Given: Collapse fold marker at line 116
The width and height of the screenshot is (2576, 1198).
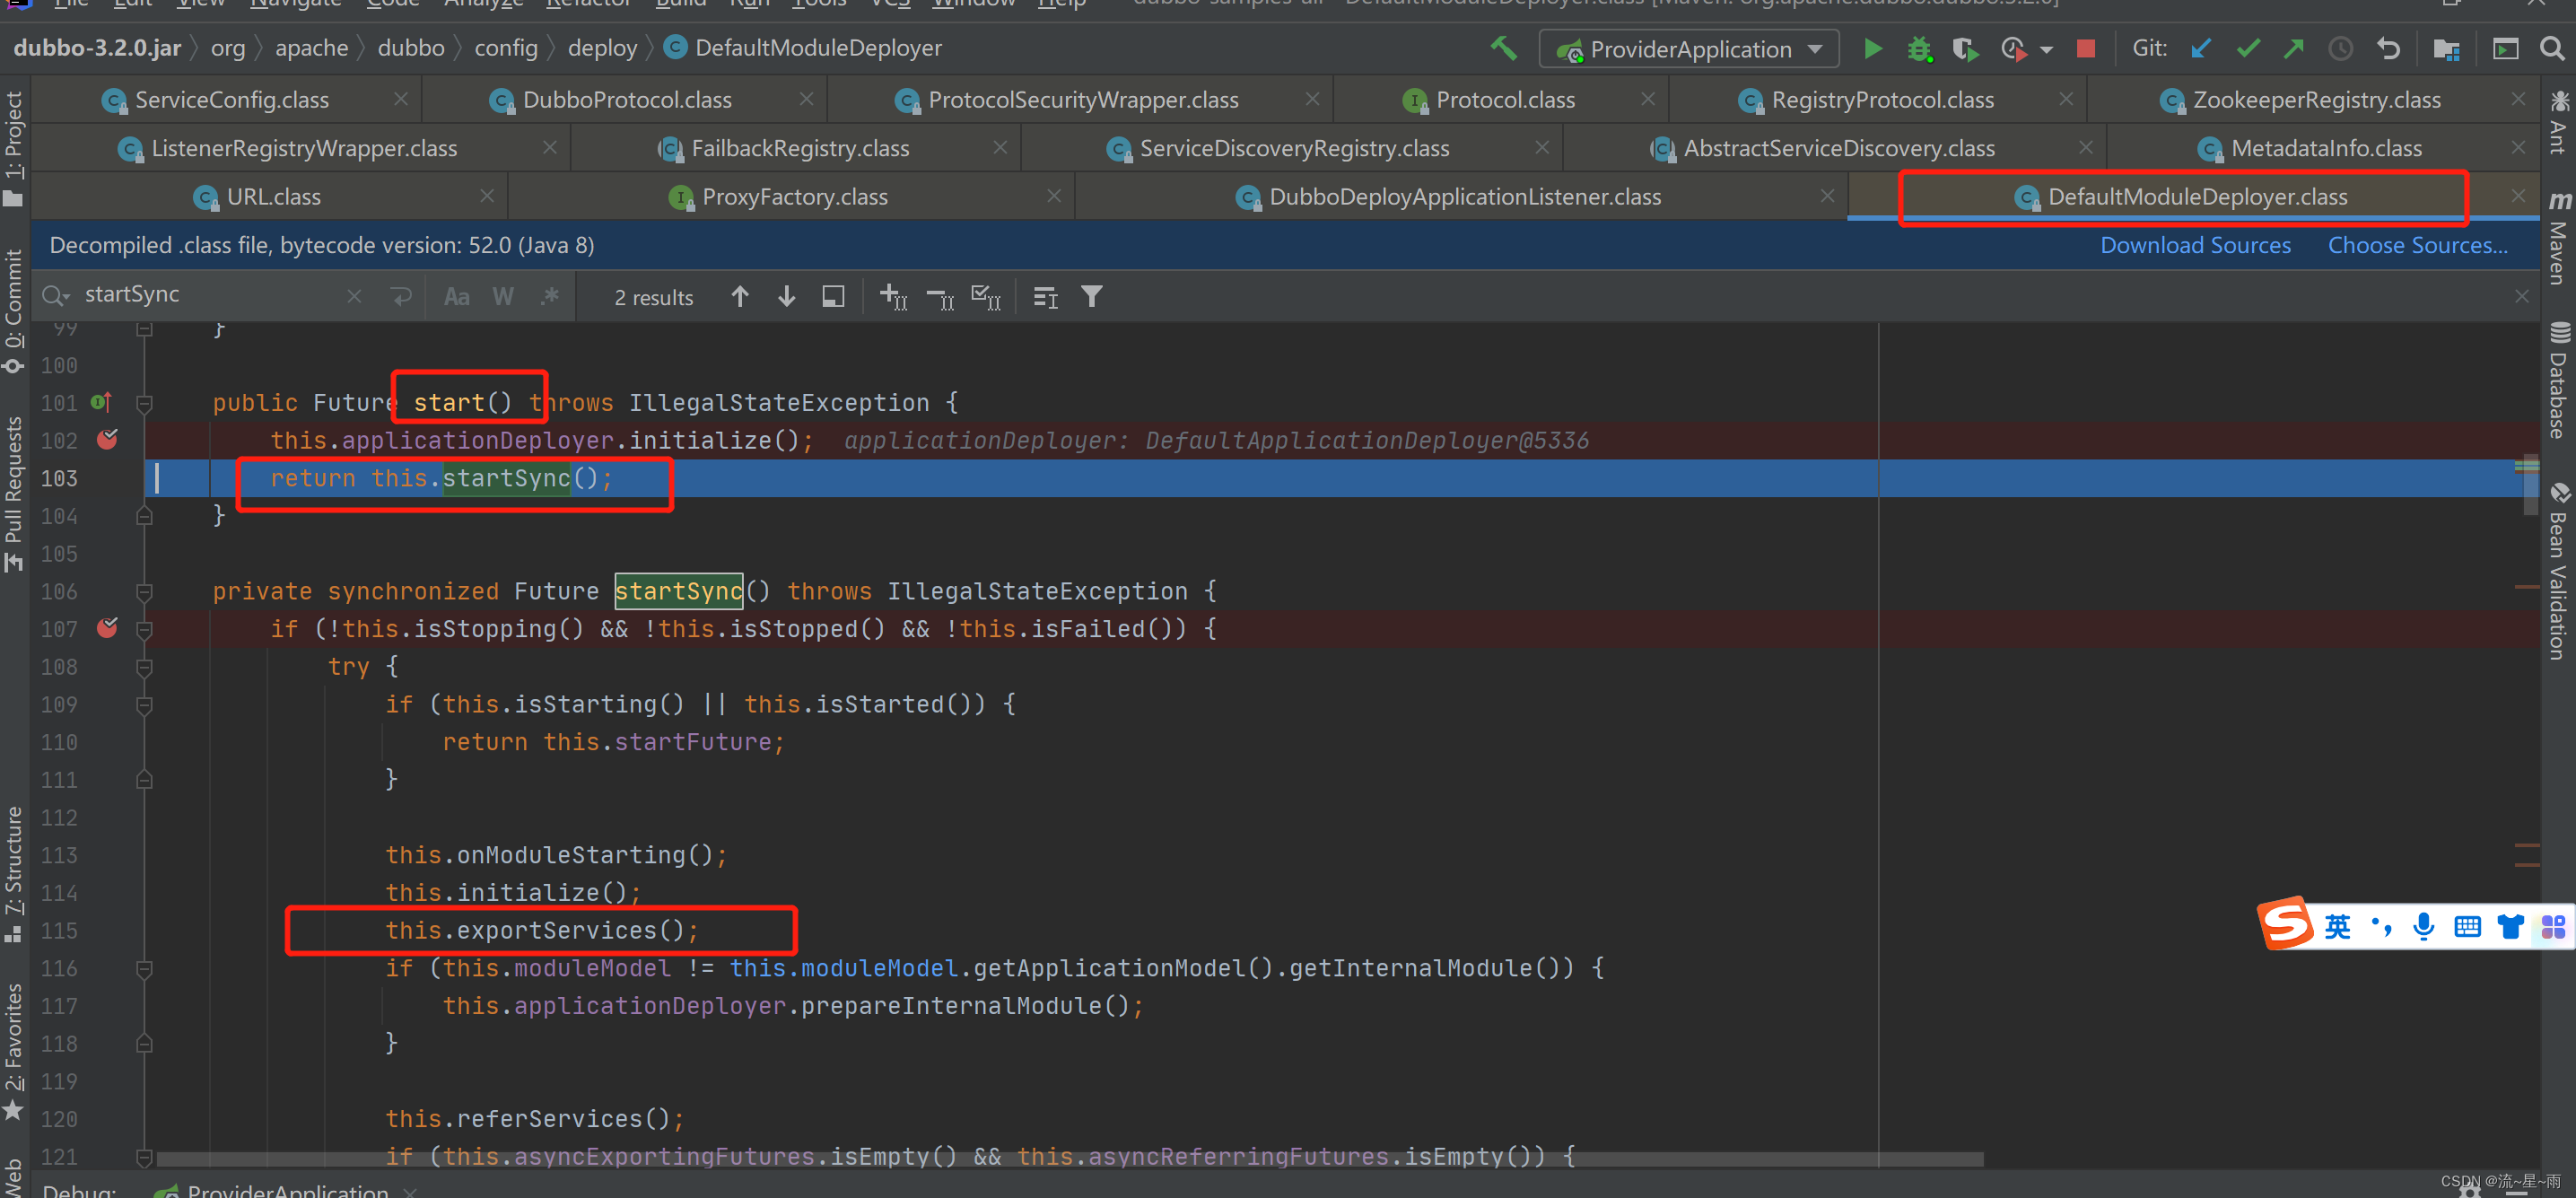Looking at the screenshot, I should point(144,968).
